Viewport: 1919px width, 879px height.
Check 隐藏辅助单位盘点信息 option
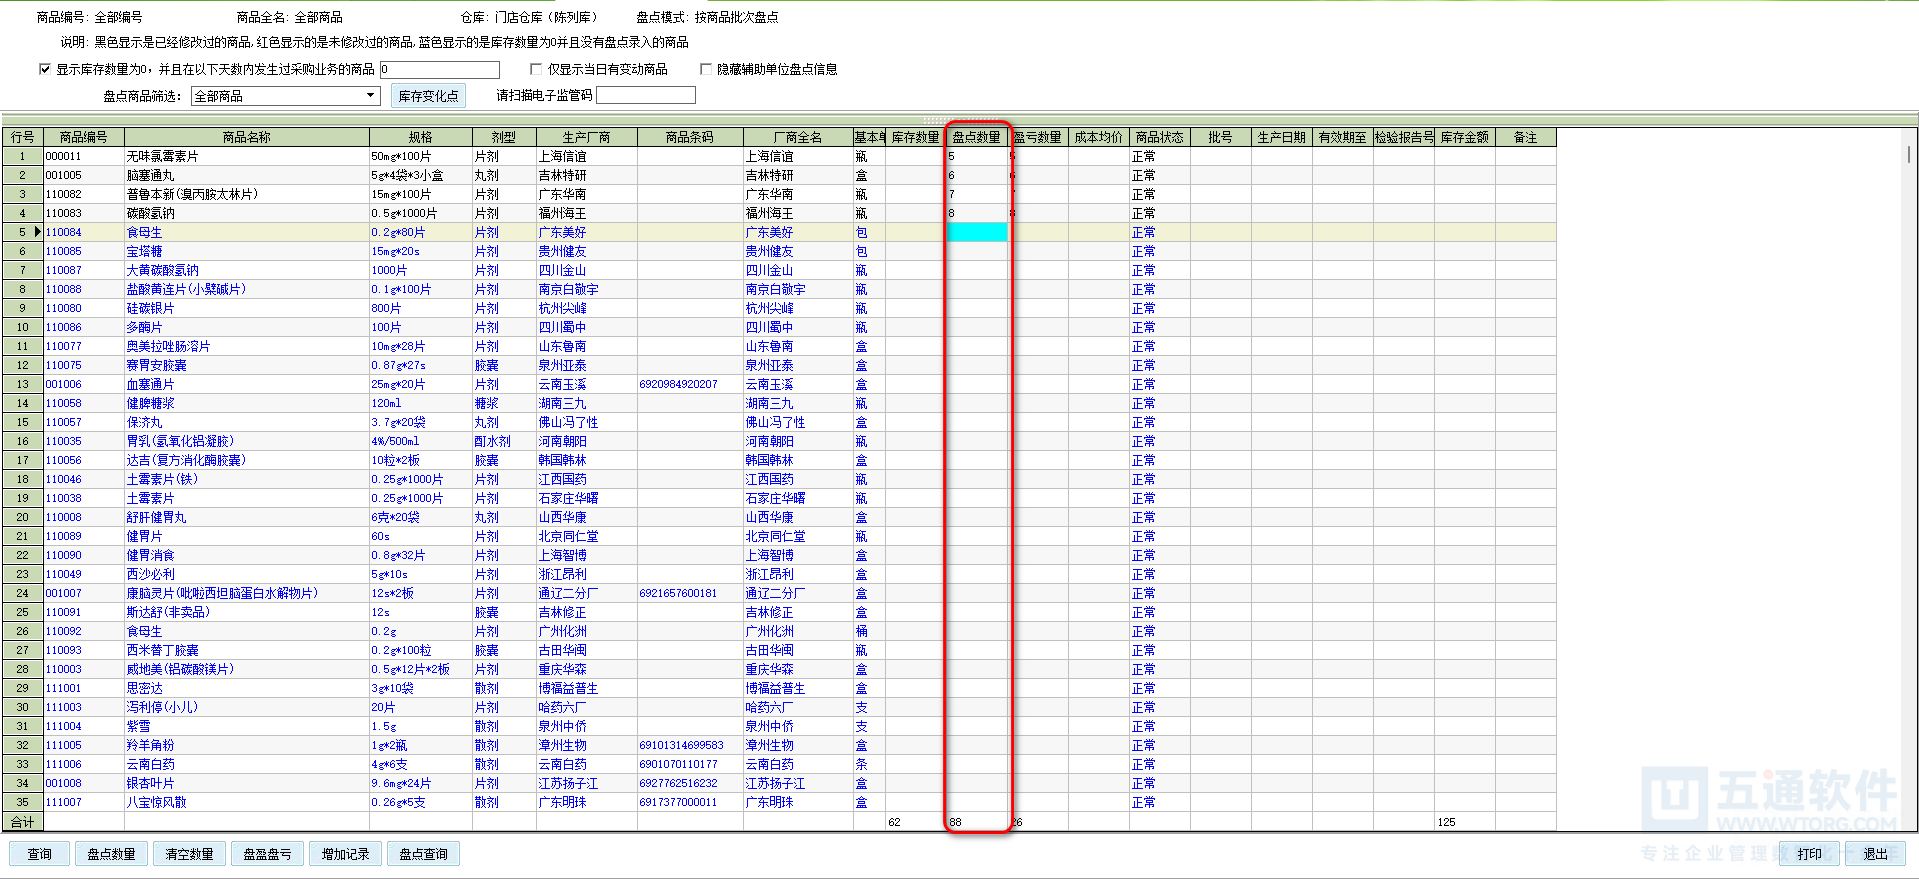[706, 69]
